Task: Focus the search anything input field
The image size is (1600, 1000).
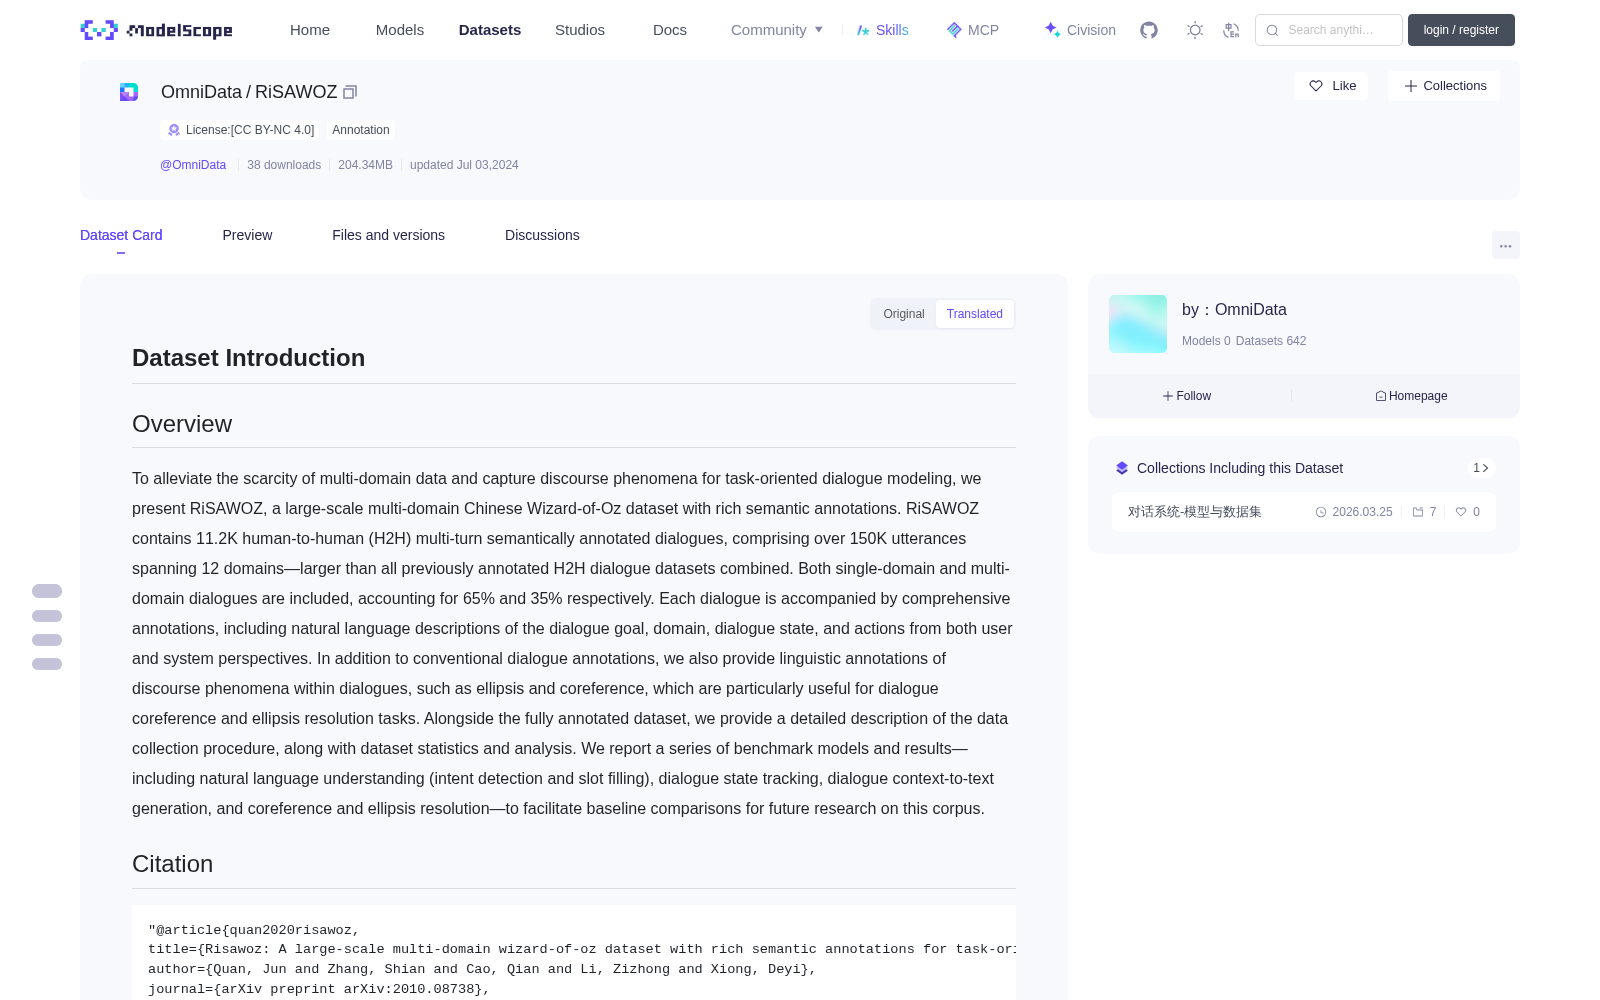Action: [1329, 30]
